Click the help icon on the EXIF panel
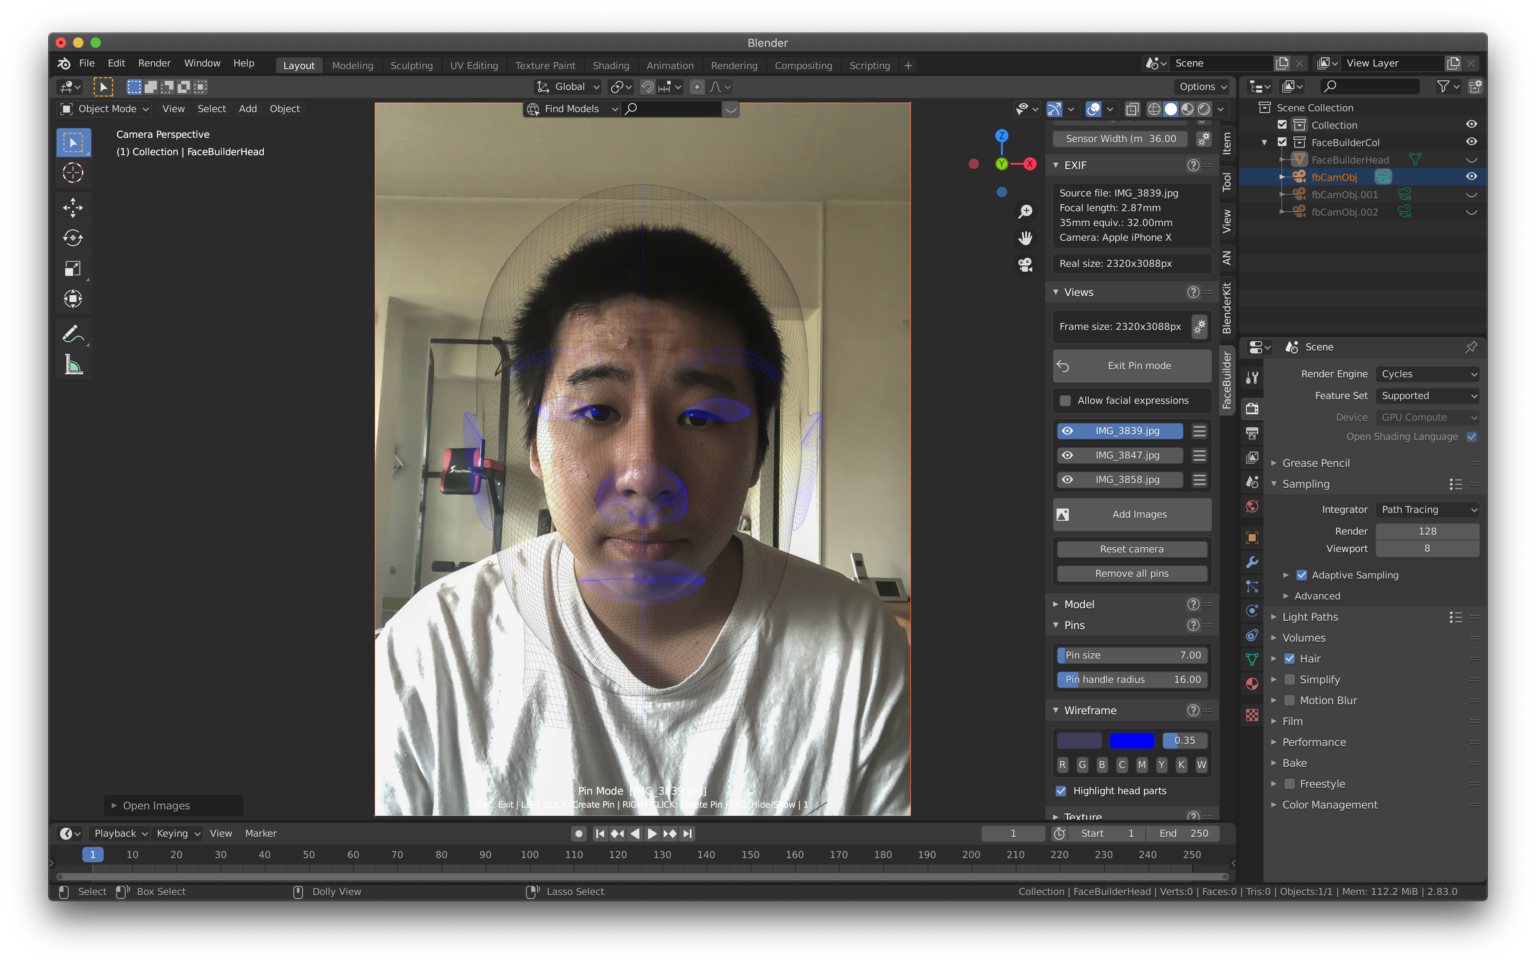1536x965 pixels. tap(1193, 165)
